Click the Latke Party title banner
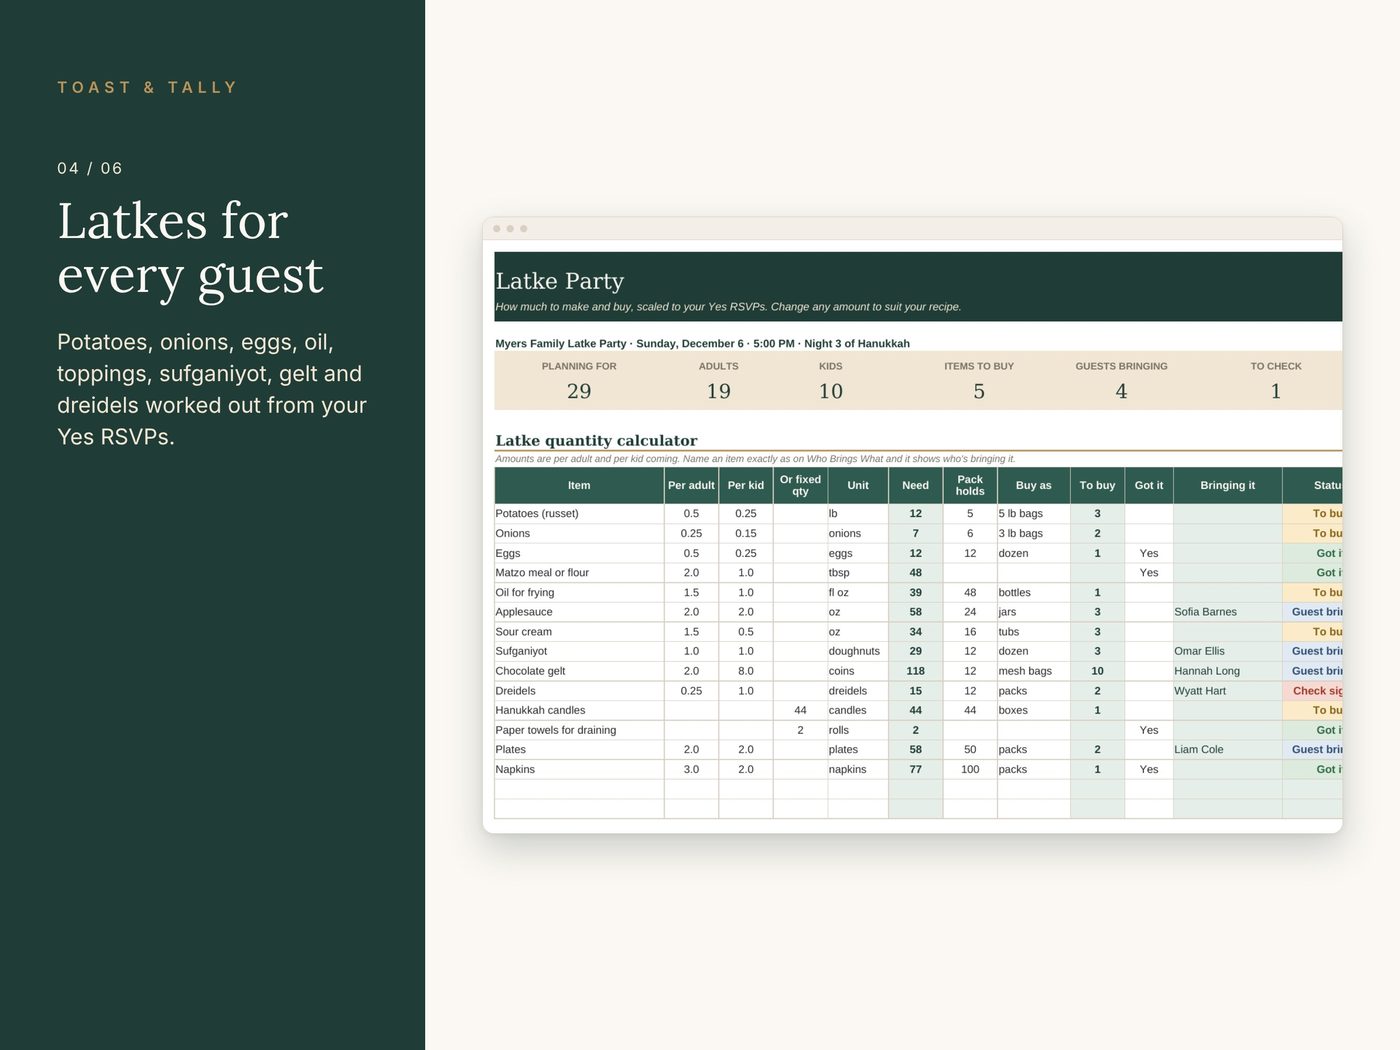 (918, 287)
